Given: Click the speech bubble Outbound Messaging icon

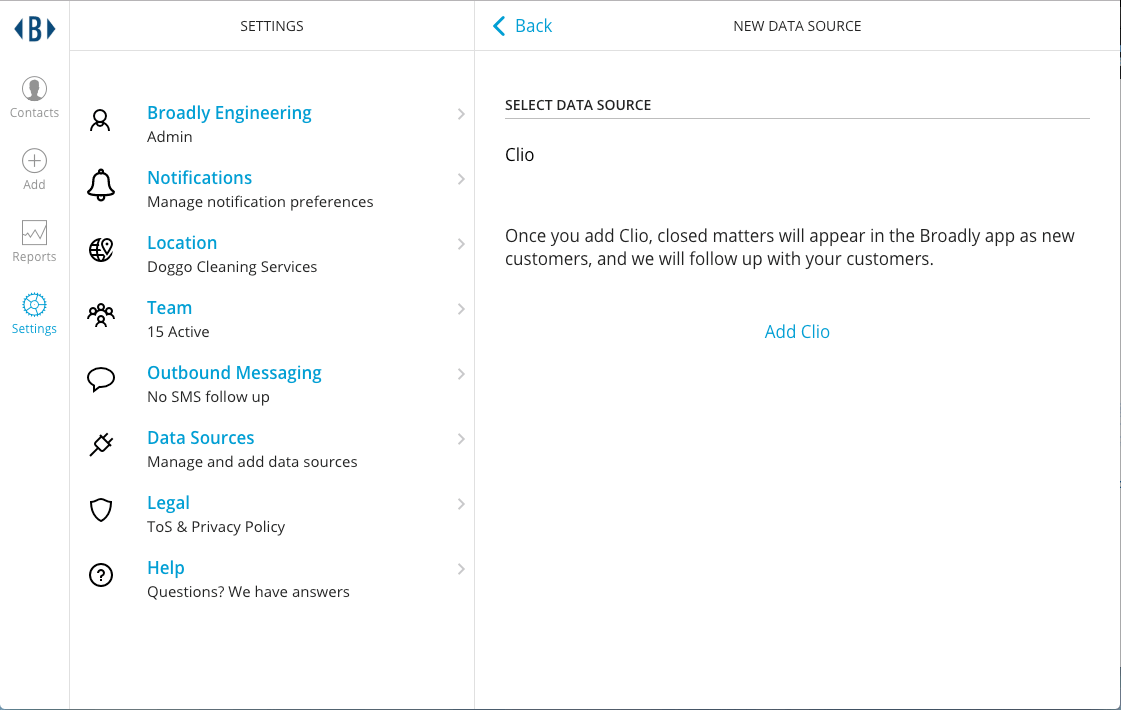Looking at the screenshot, I should click(101, 380).
